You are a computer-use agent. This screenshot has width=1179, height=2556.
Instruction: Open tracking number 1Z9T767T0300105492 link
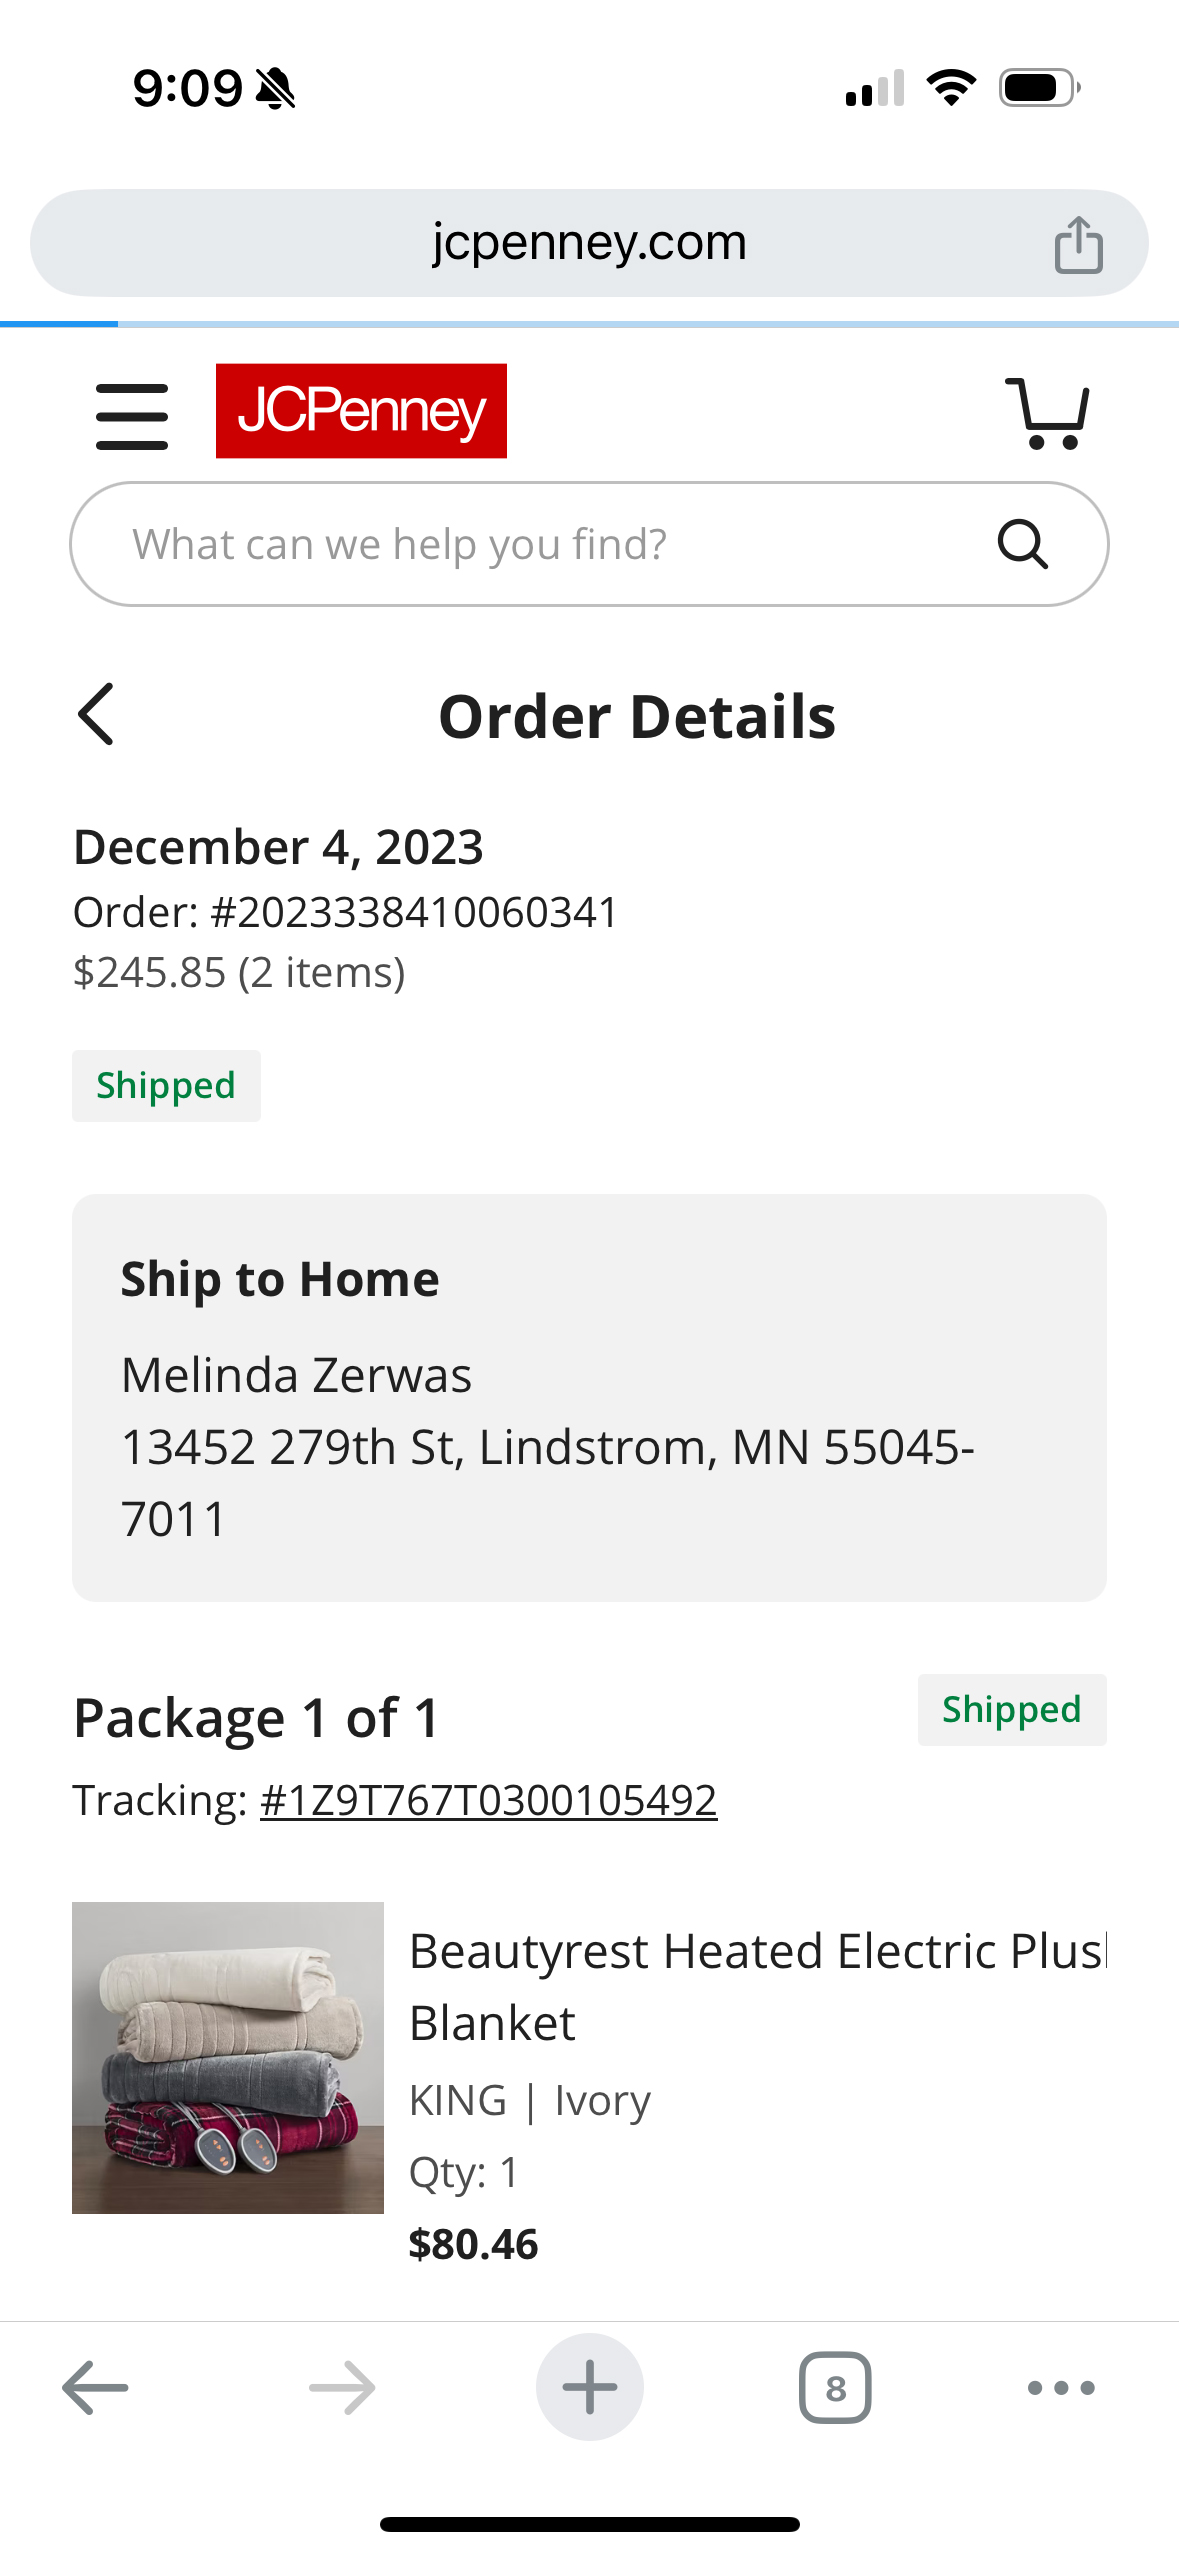(488, 1800)
